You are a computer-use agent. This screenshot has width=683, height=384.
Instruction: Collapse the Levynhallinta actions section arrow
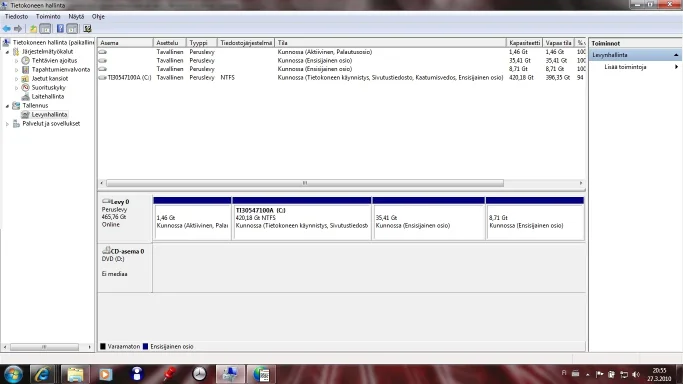[x=676, y=55]
